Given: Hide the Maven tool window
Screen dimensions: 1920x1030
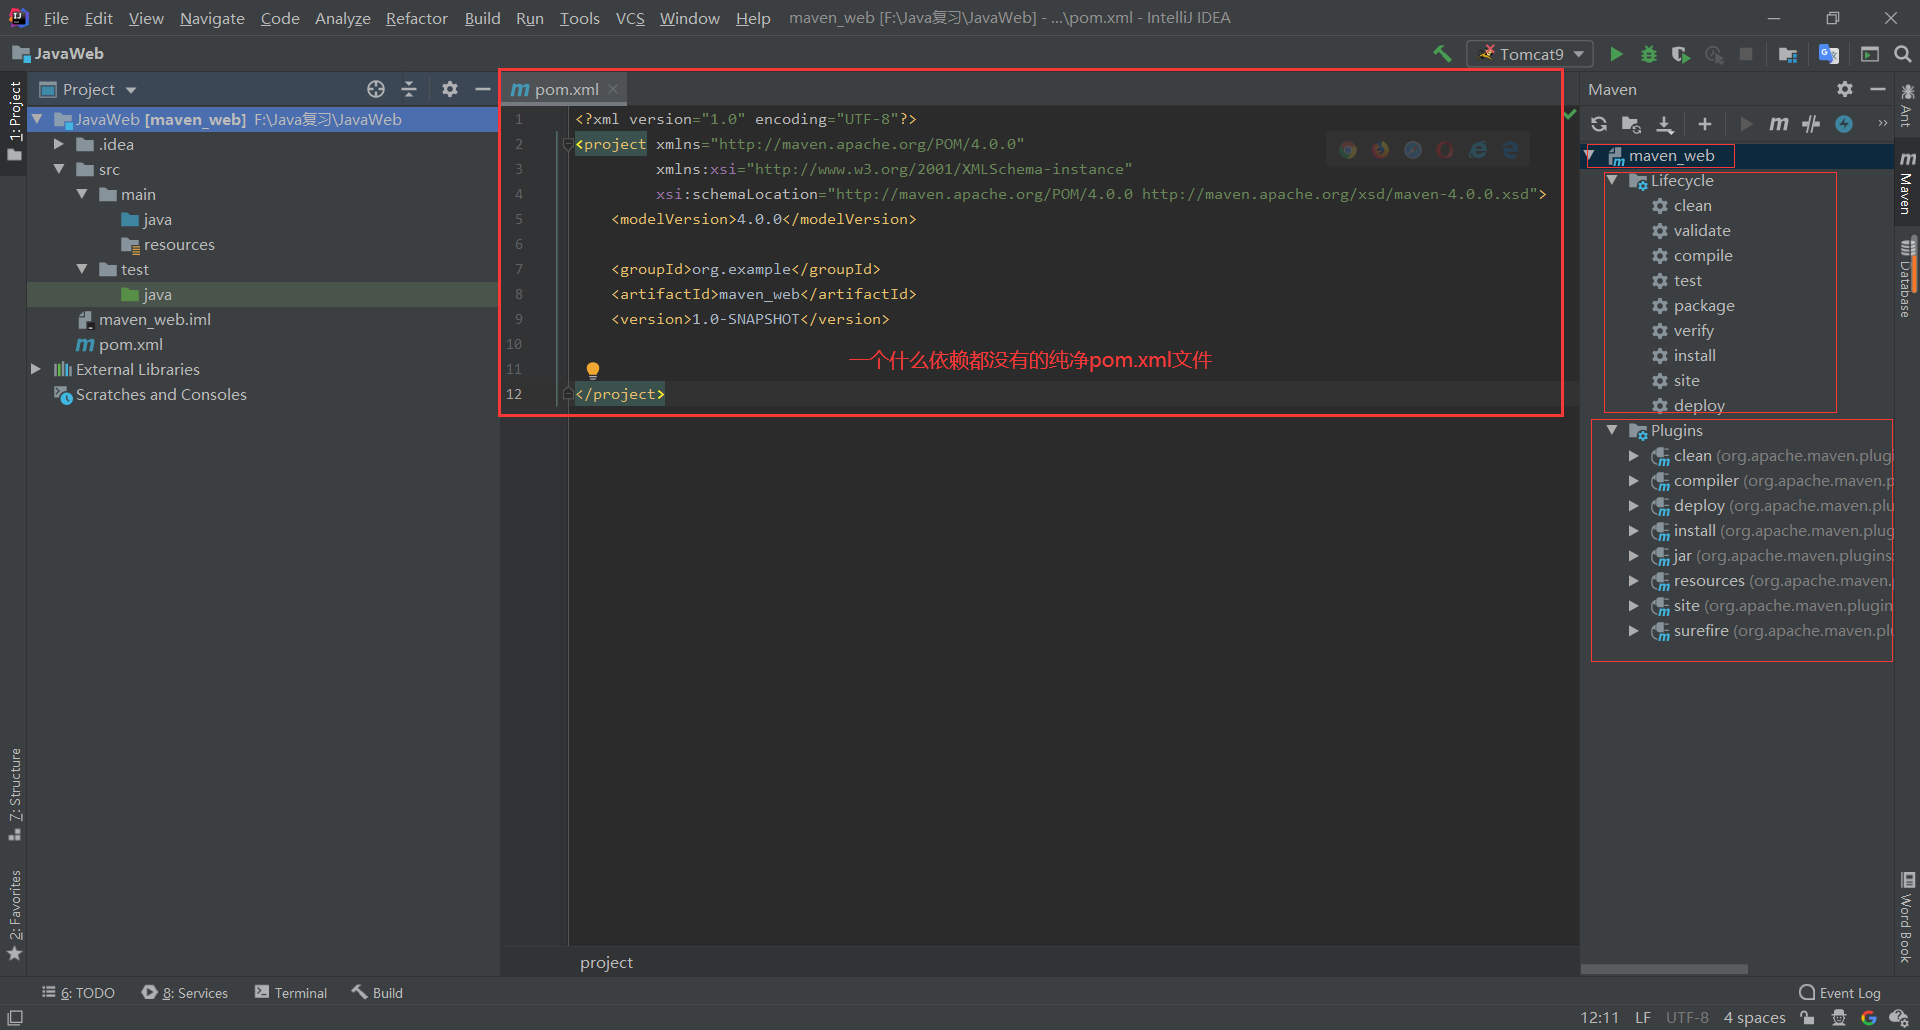Looking at the screenshot, I should 1878,89.
